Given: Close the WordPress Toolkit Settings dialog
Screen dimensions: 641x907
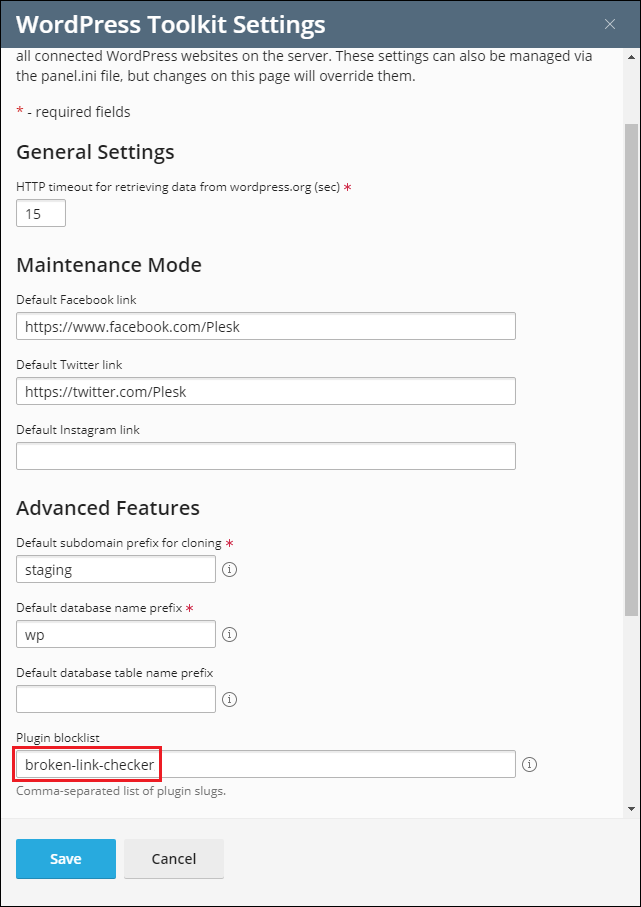Looking at the screenshot, I should point(610,24).
